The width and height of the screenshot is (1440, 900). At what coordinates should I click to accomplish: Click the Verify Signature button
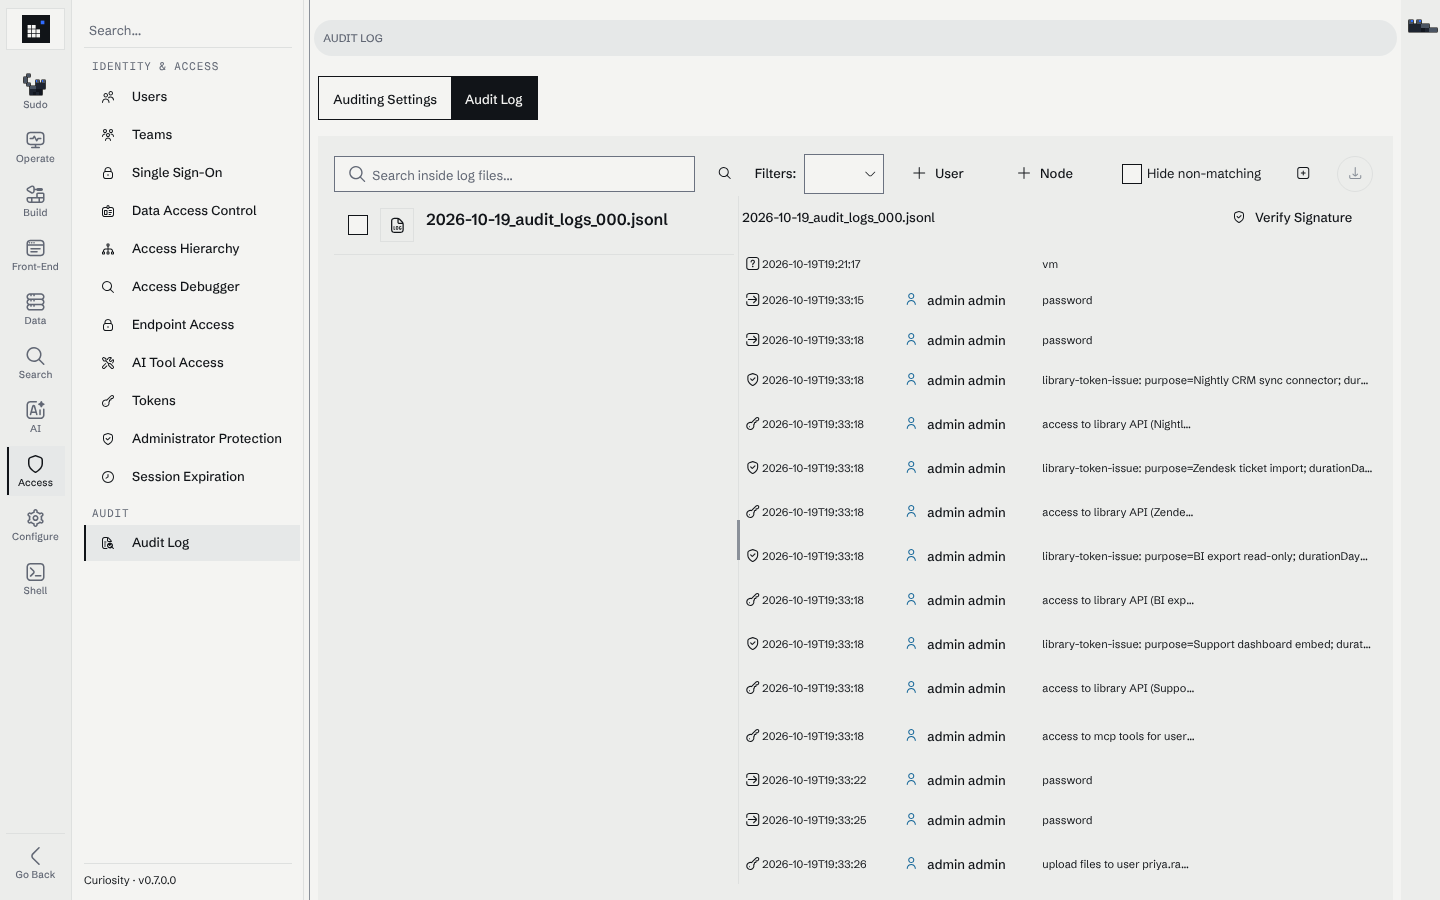pyautogui.click(x=1293, y=218)
